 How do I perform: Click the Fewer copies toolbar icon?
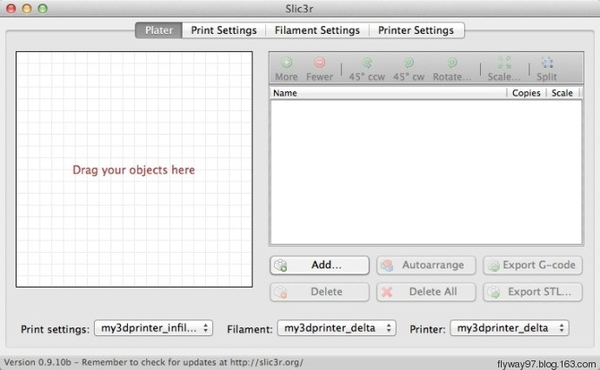pyautogui.click(x=320, y=62)
